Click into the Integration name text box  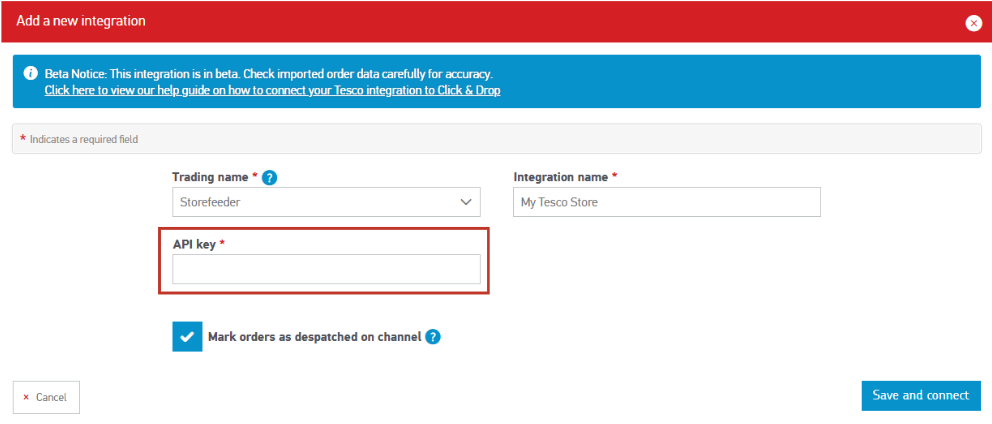pos(666,202)
